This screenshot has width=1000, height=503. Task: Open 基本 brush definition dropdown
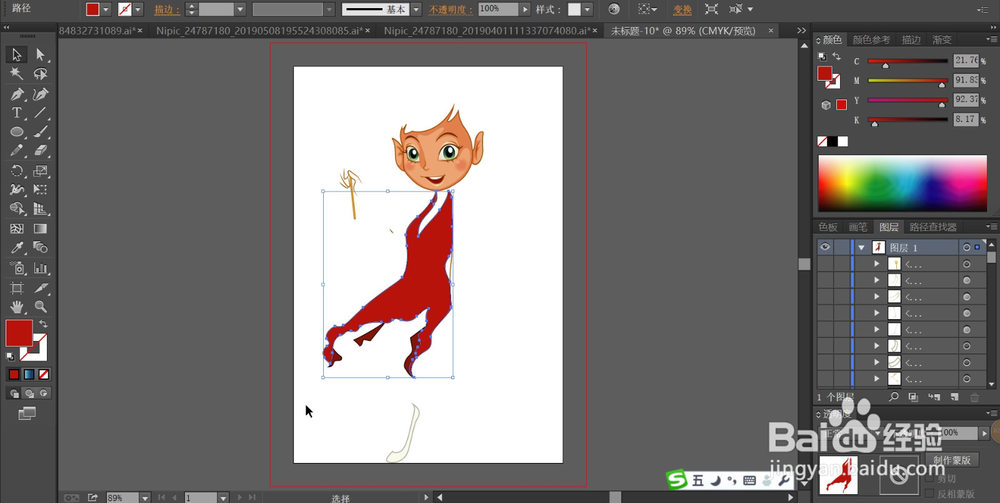[x=416, y=10]
